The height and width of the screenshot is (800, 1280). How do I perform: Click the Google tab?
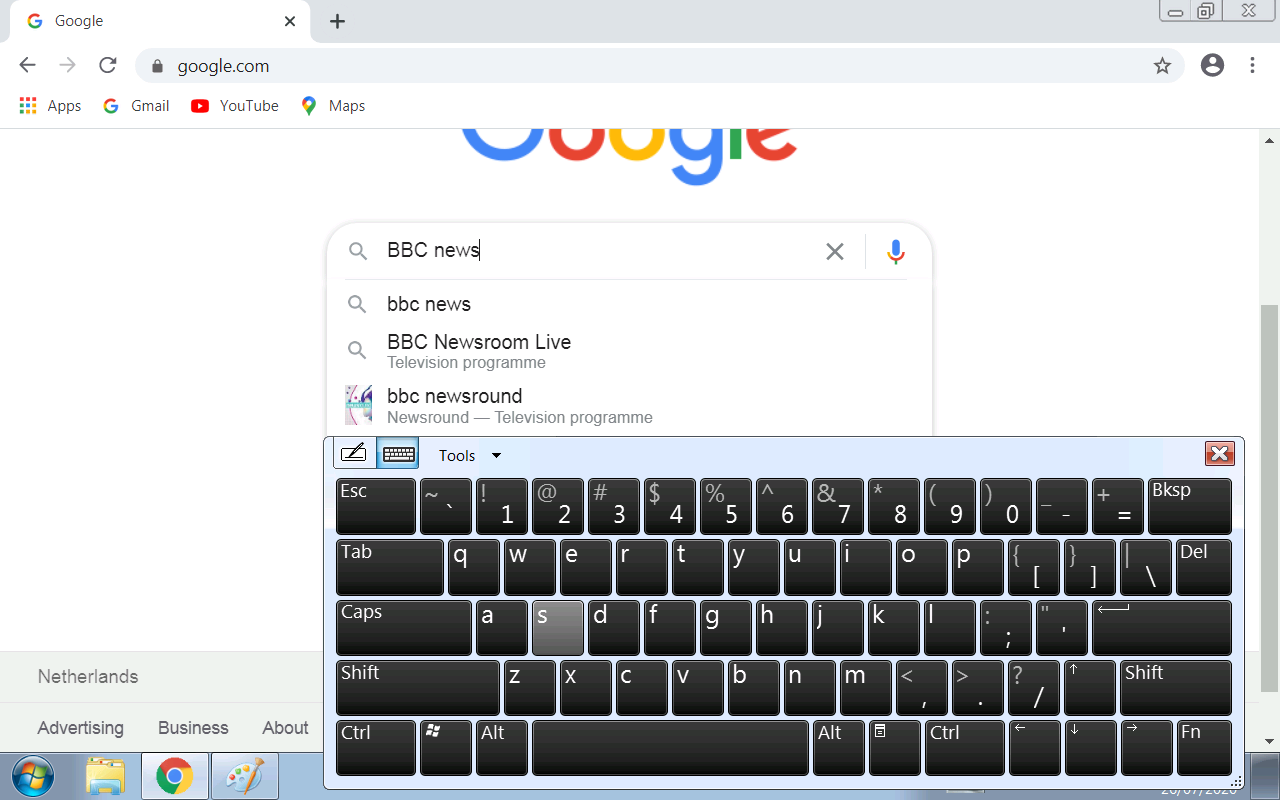(160, 21)
